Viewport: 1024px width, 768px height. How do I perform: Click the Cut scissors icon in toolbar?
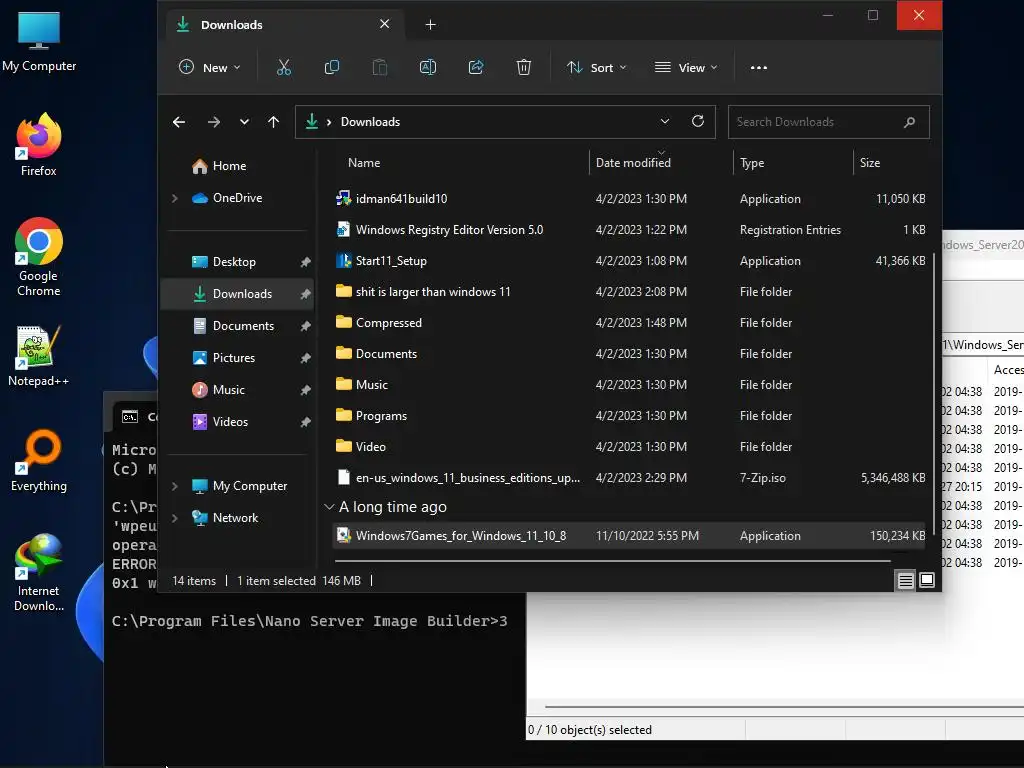(x=283, y=67)
